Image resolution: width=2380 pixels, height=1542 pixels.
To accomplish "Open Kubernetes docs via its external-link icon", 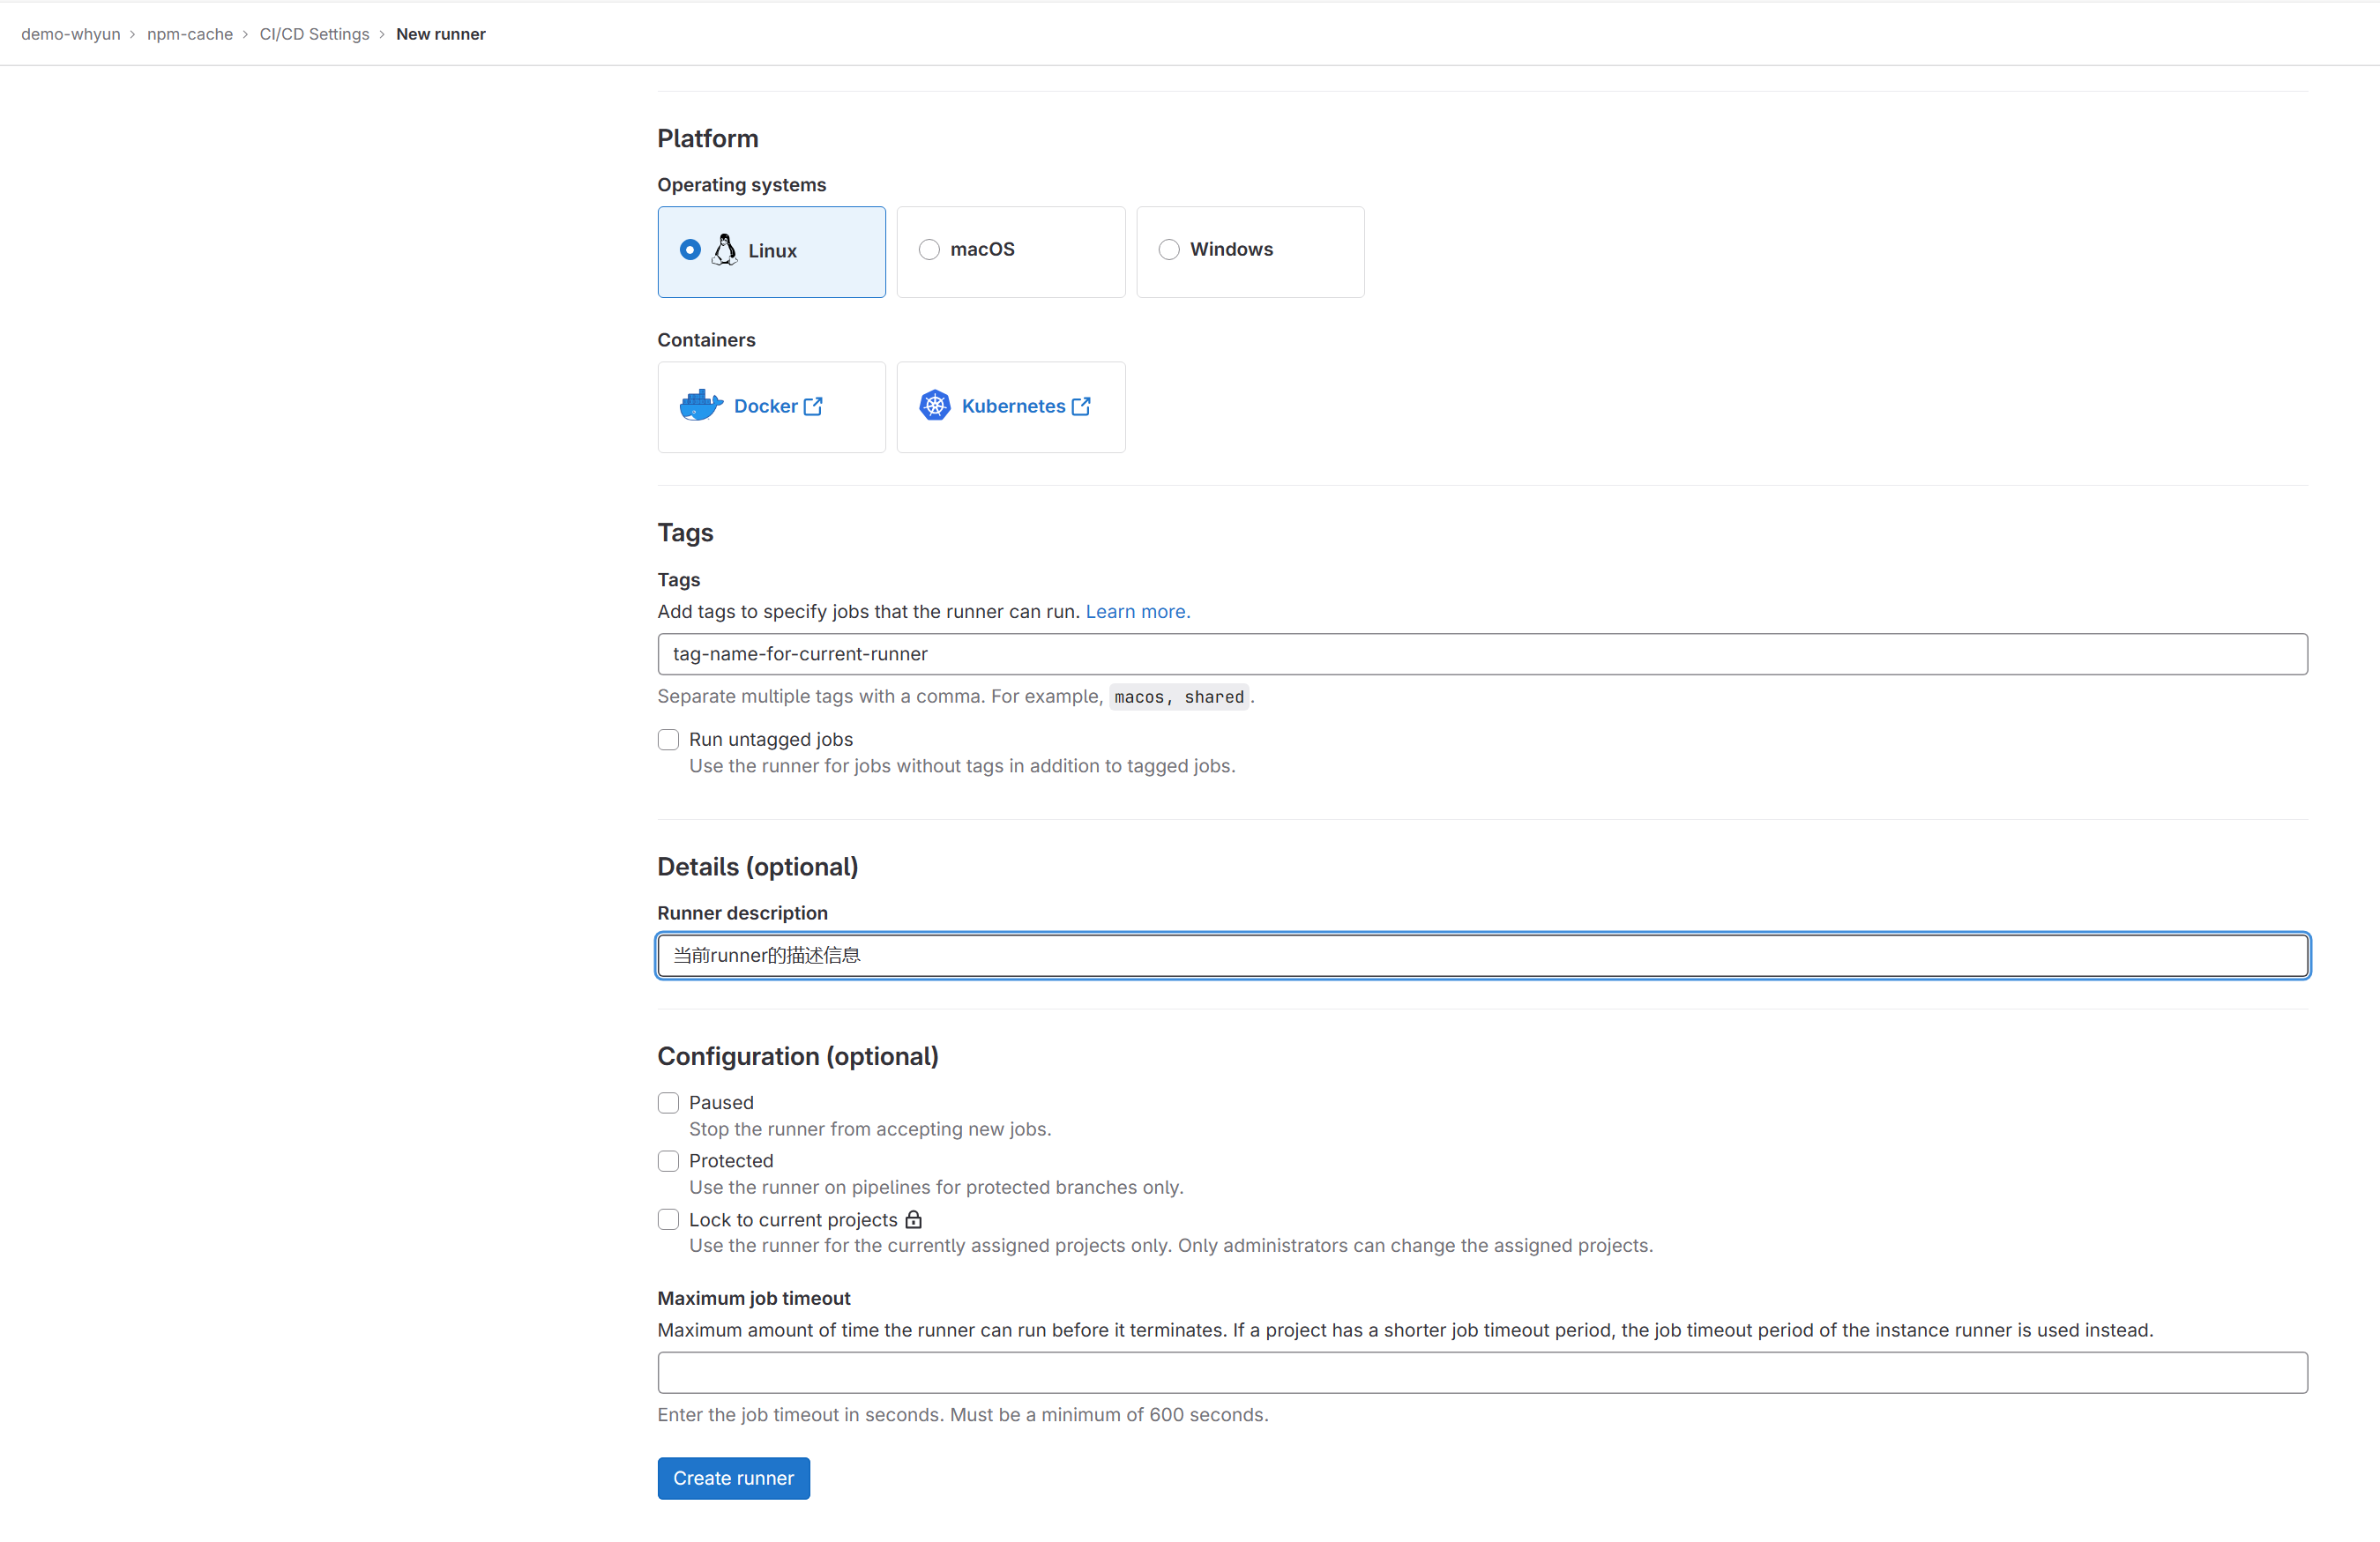I will (x=1081, y=406).
